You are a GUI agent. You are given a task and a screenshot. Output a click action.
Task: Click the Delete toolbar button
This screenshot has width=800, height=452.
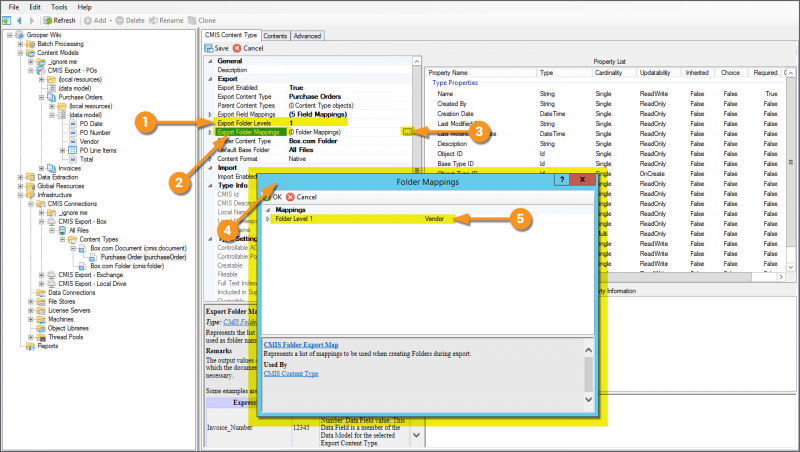(130, 20)
